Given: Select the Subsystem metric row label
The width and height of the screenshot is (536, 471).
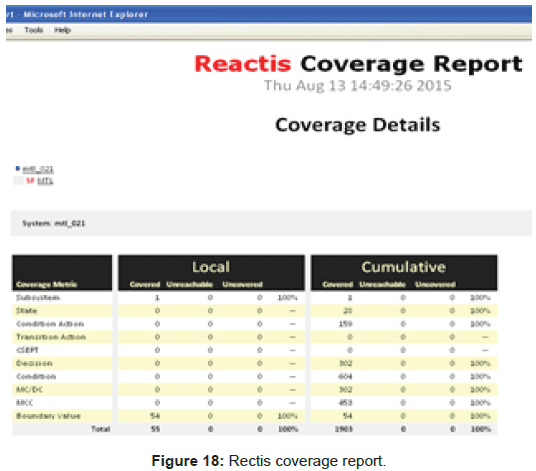Looking at the screenshot, I should (38, 298).
